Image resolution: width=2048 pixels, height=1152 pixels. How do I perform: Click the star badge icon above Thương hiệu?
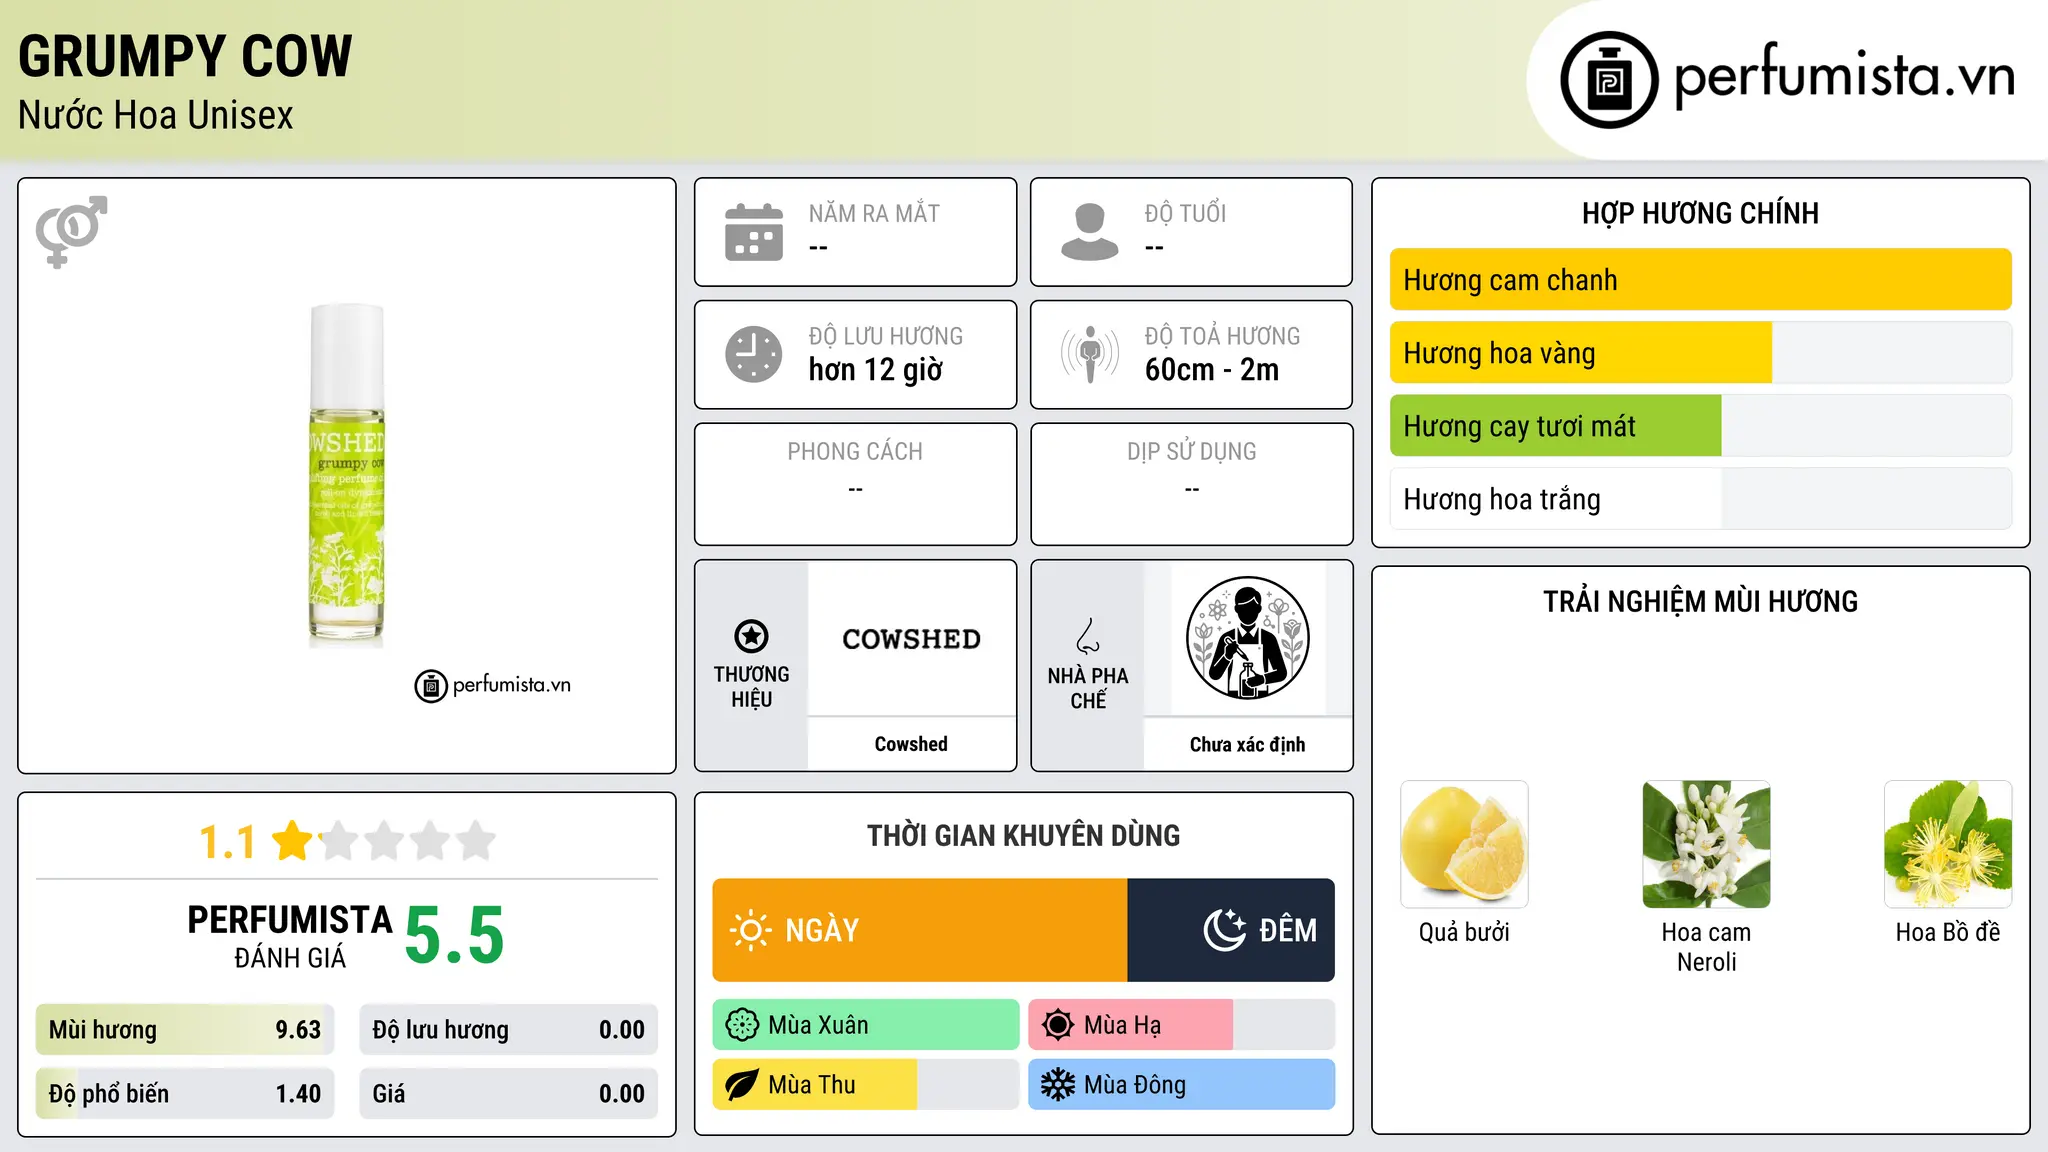coord(751,636)
